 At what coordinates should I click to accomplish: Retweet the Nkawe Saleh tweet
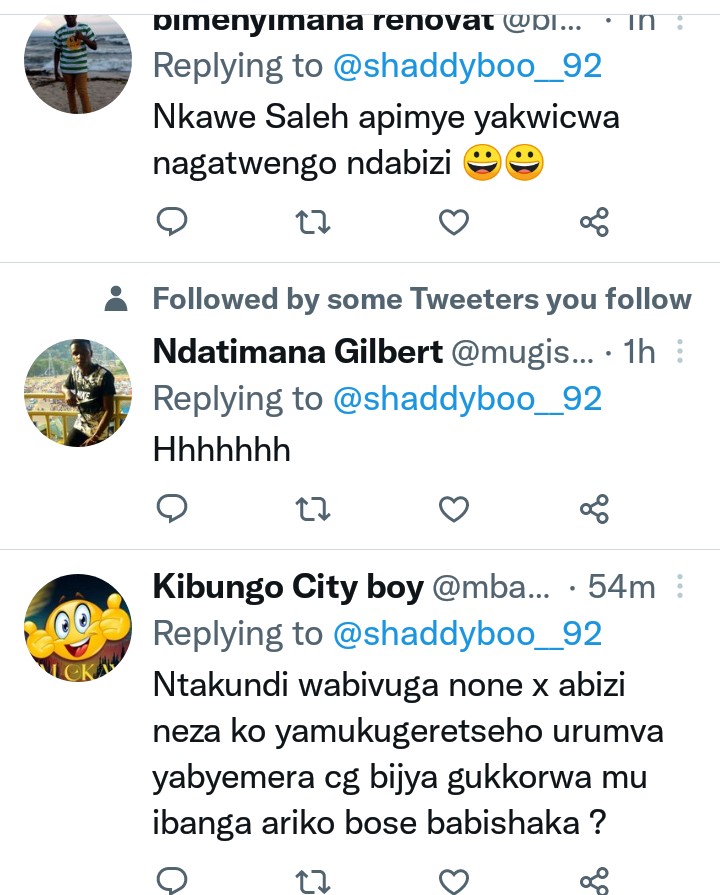(314, 222)
